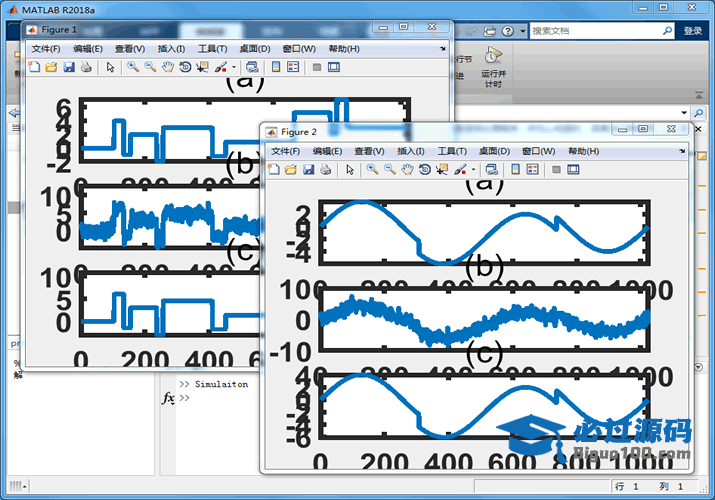Open 文件(F) menu in Figure 1
Image resolution: width=715 pixels, height=500 pixels.
coord(46,49)
